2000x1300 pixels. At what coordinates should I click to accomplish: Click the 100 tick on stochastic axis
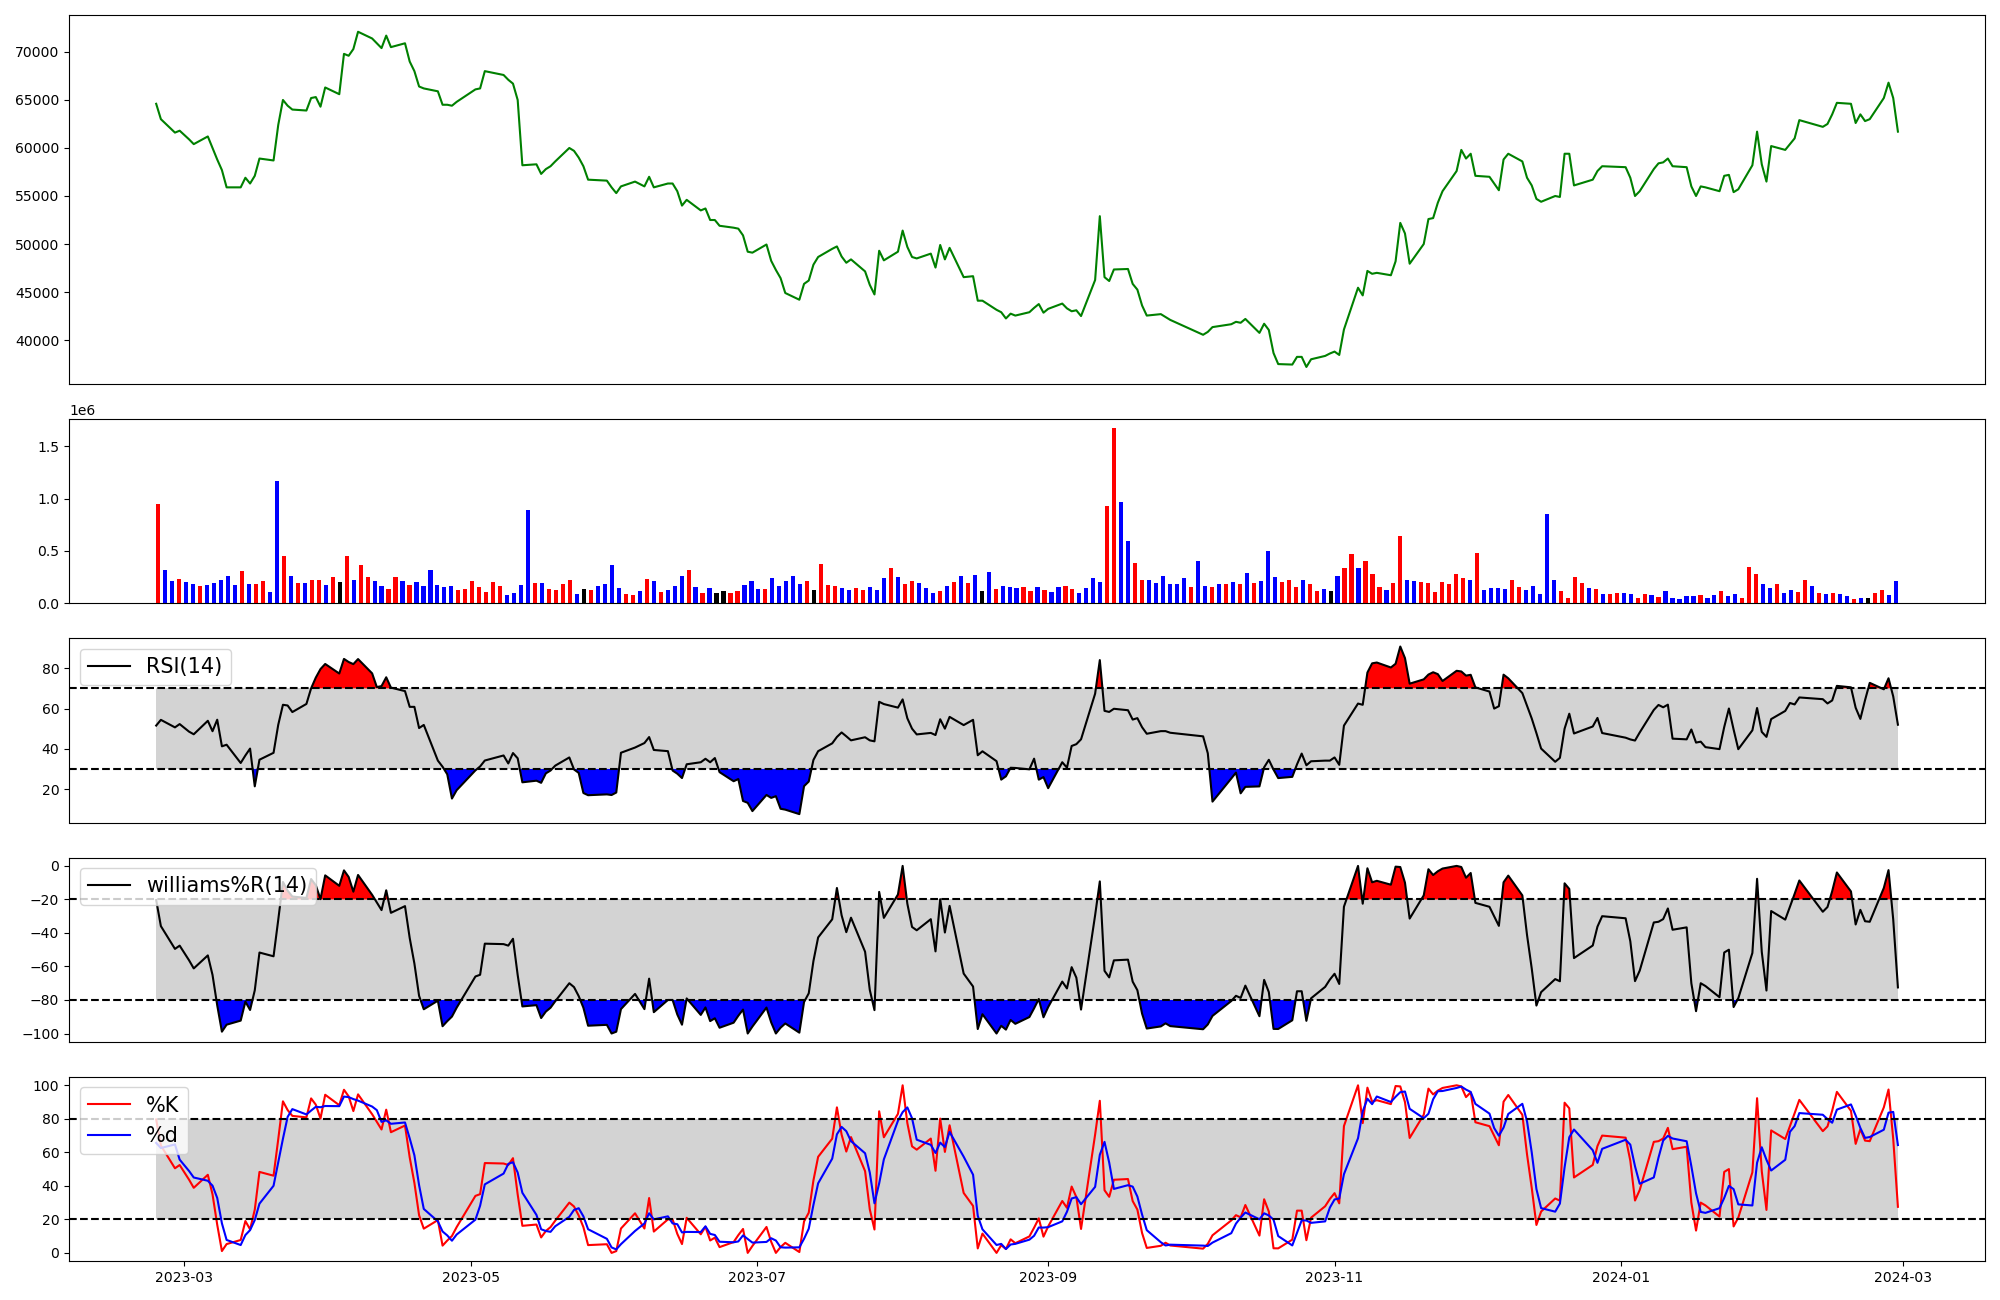tap(46, 1086)
